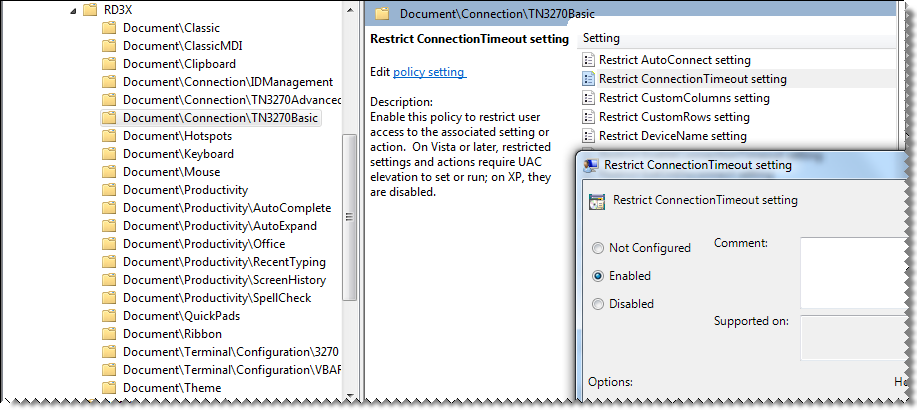The width and height of the screenshot is (917, 410).
Task: Click the Restrict CustomColumns setting icon
Action: [x=588, y=98]
